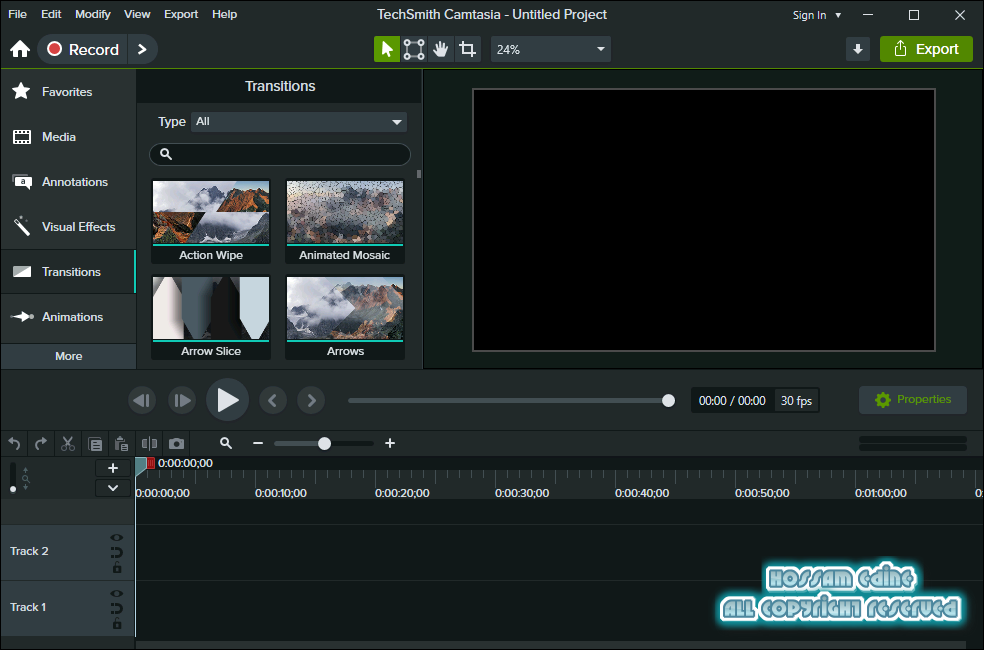Image resolution: width=984 pixels, height=650 pixels.
Task: Click the track height slider knob
Action: tap(13, 489)
